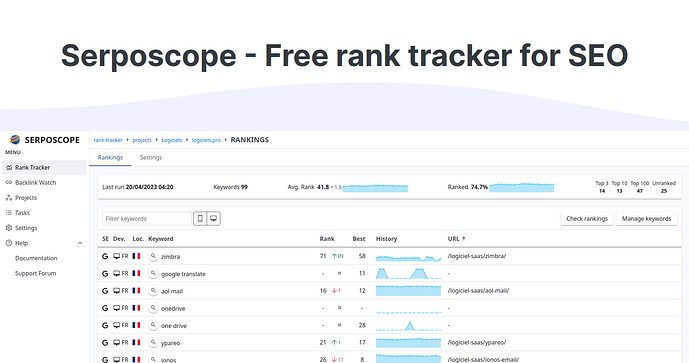689x363 pixels.
Task: Sort table by Rank column header
Action: (327, 239)
